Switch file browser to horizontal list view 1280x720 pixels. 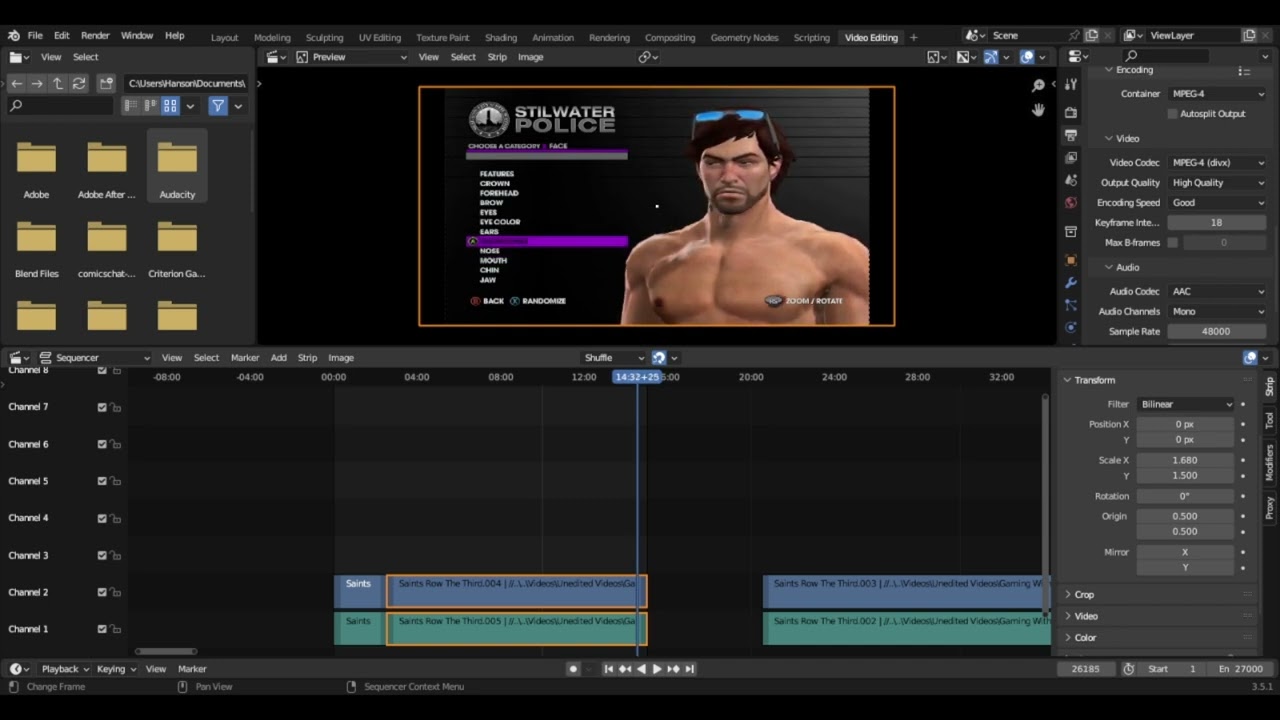(x=150, y=105)
